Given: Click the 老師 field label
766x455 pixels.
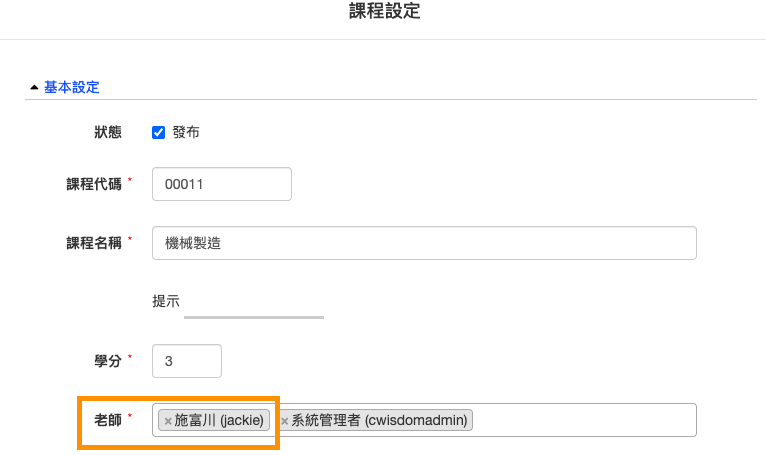Looking at the screenshot, I should pos(108,420).
